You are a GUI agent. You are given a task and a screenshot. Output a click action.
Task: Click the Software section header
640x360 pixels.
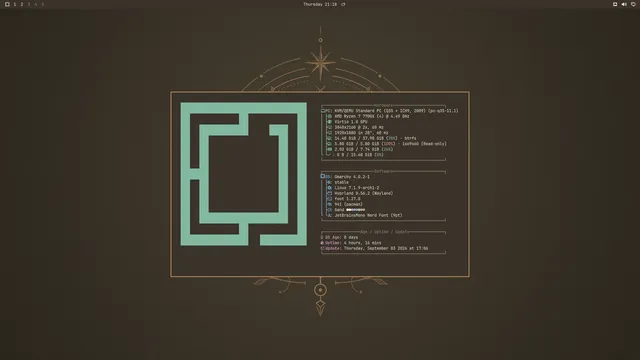[383, 171]
